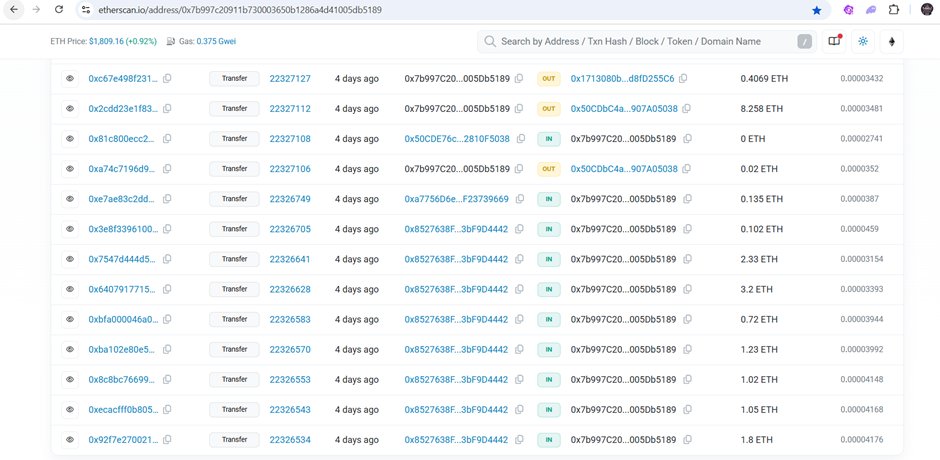Click the Transfer method badge in block 22326705 row
940x460 pixels.
click(234, 229)
